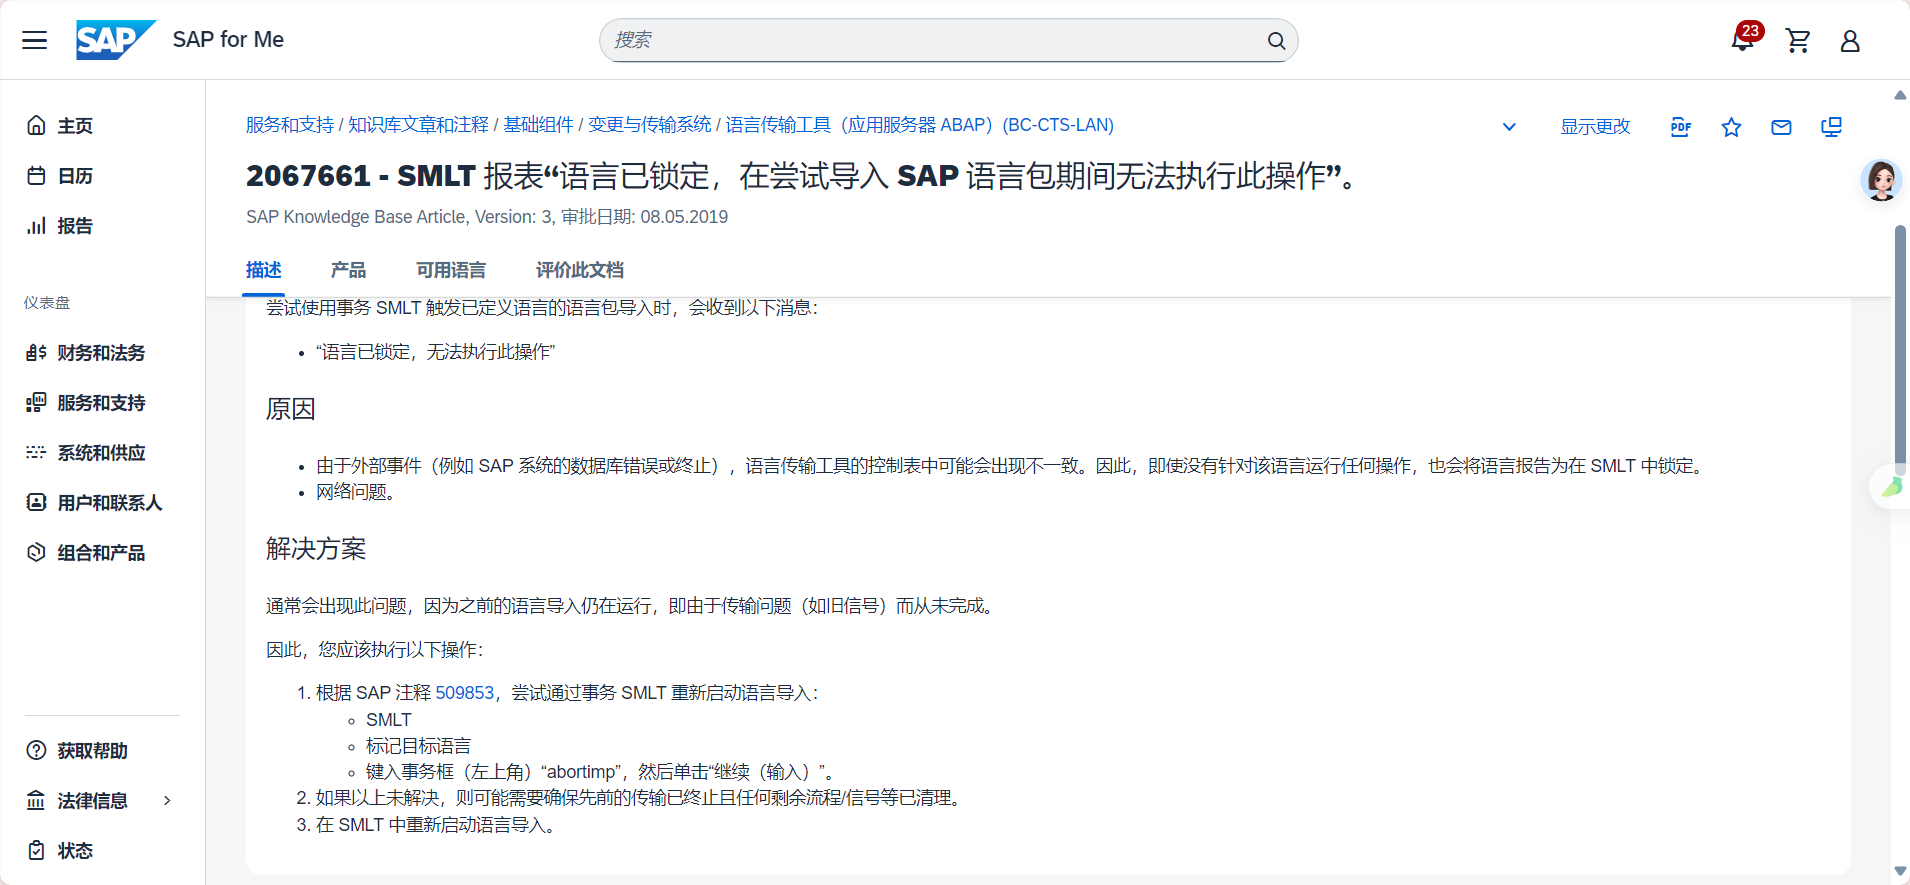Click the 原因 heading
The height and width of the screenshot is (885, 1910).
click(291, 409)
